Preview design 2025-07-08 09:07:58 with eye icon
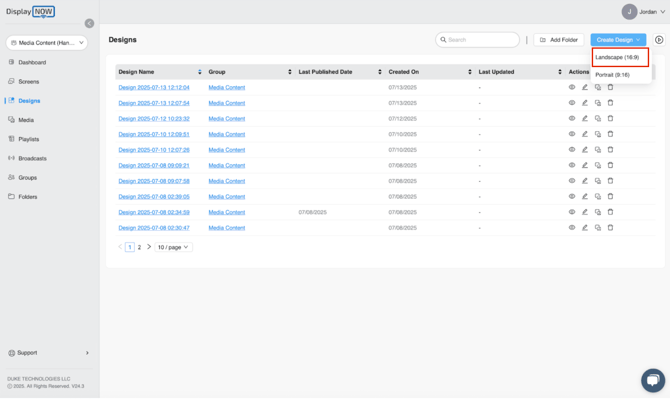This screenshot has width=670, height=400. coord(572,181)
